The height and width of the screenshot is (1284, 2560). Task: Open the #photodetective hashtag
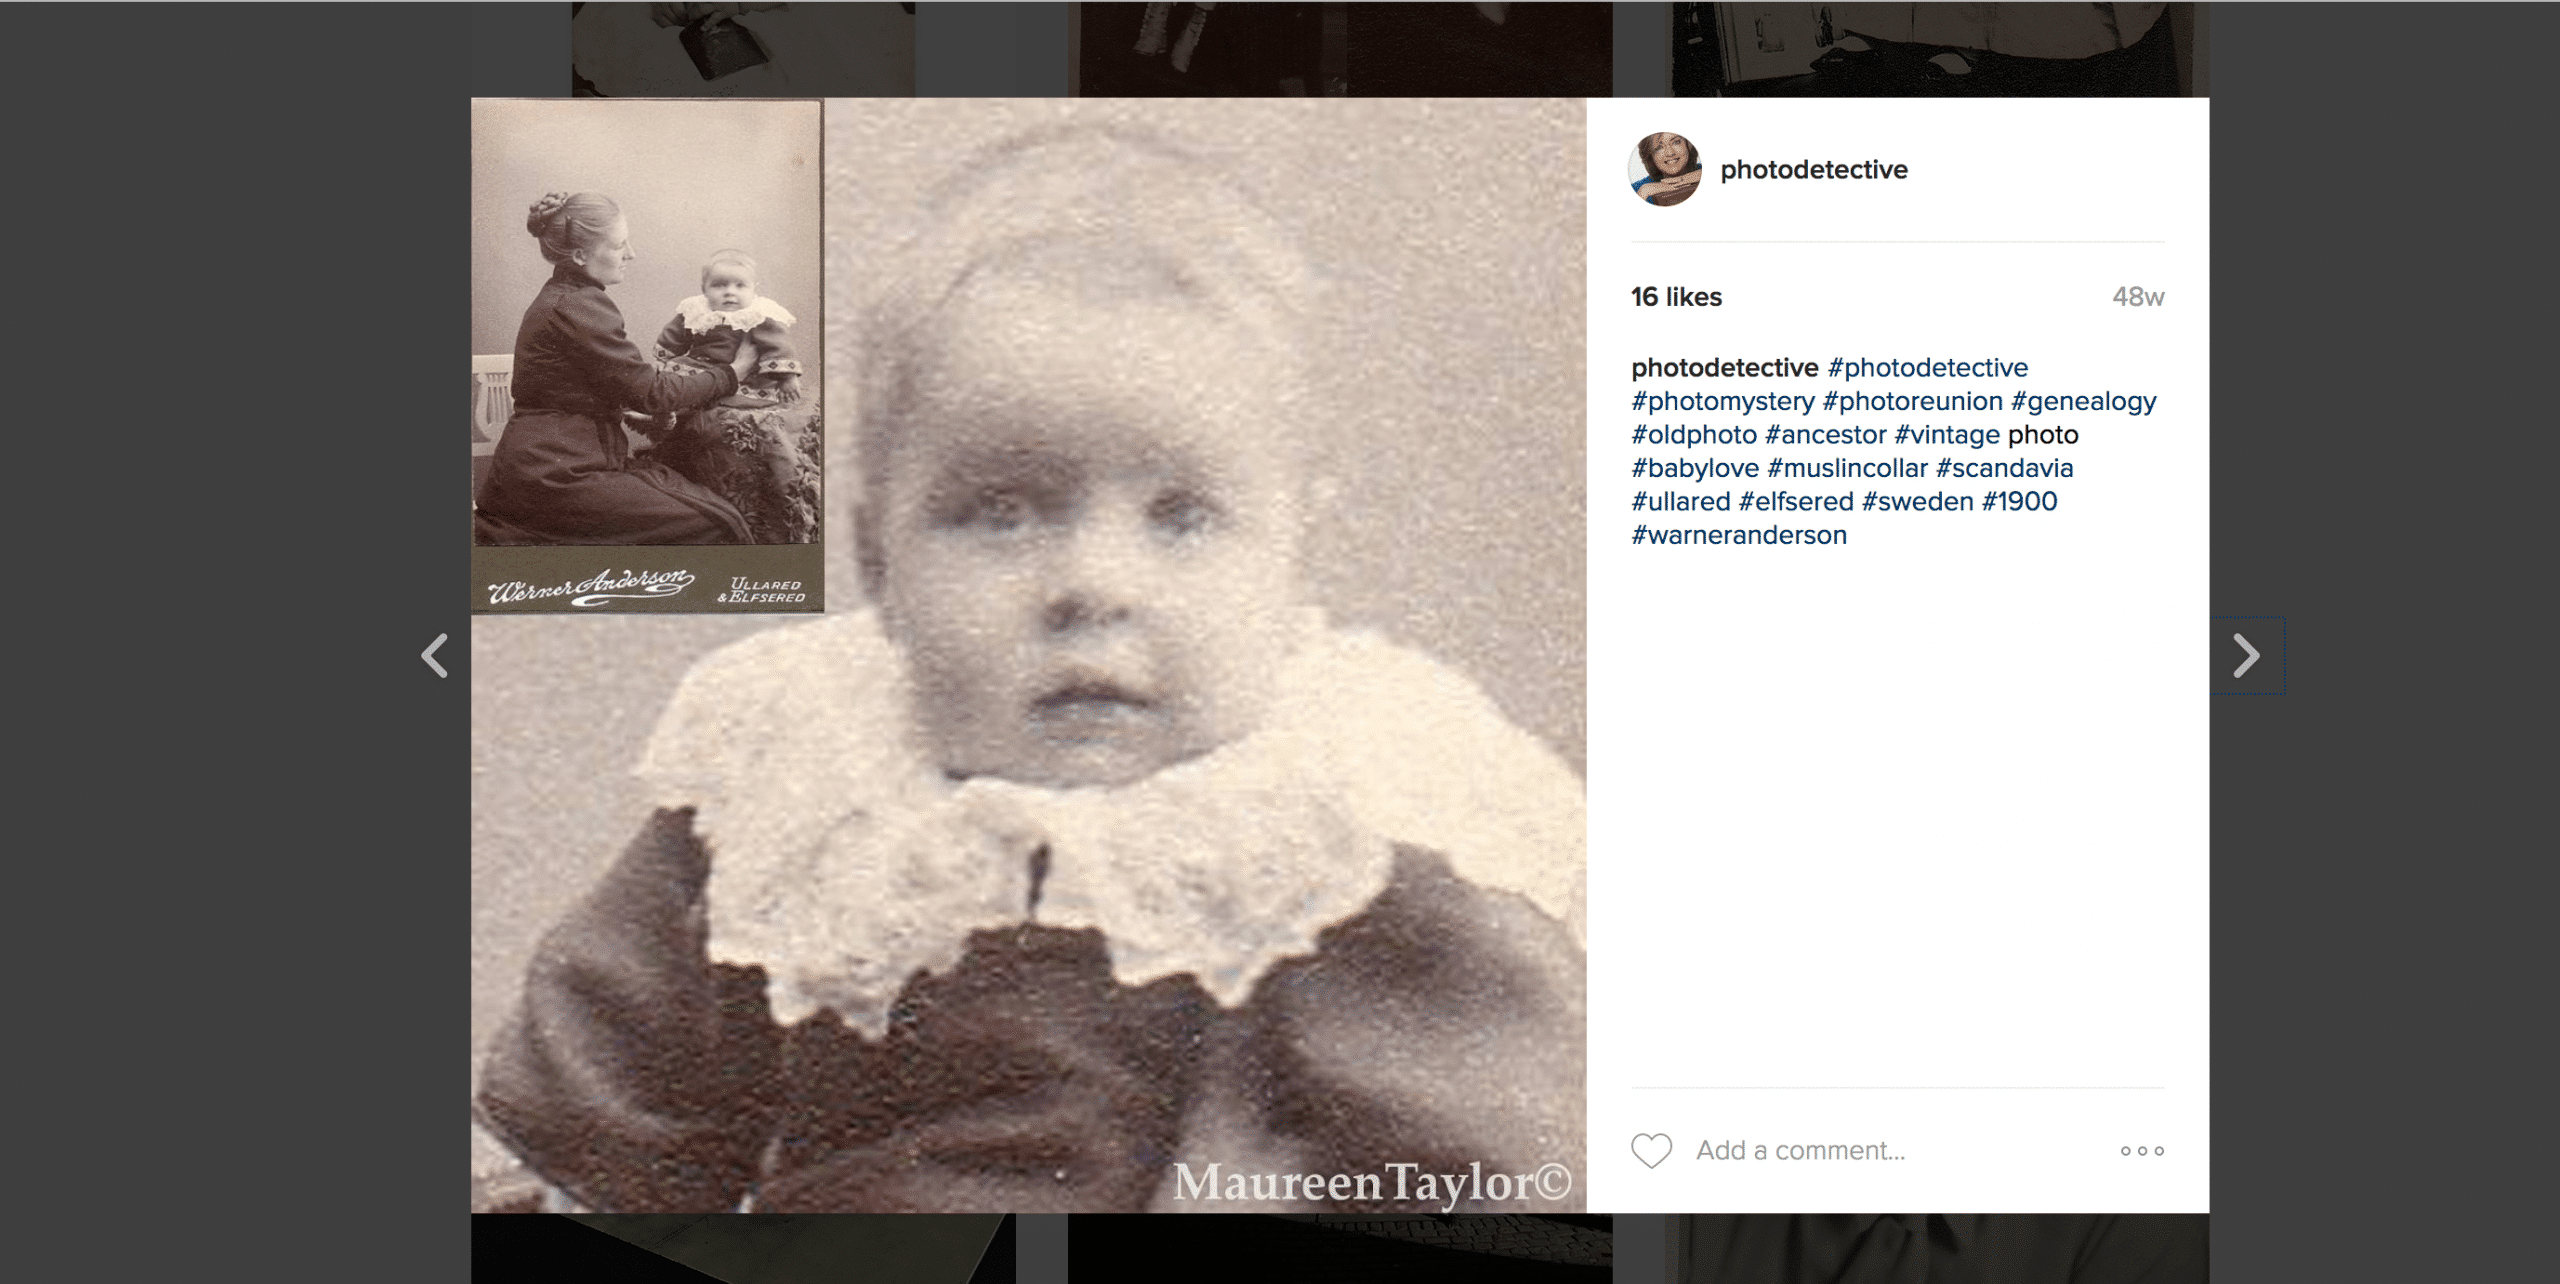(1927, 368)
